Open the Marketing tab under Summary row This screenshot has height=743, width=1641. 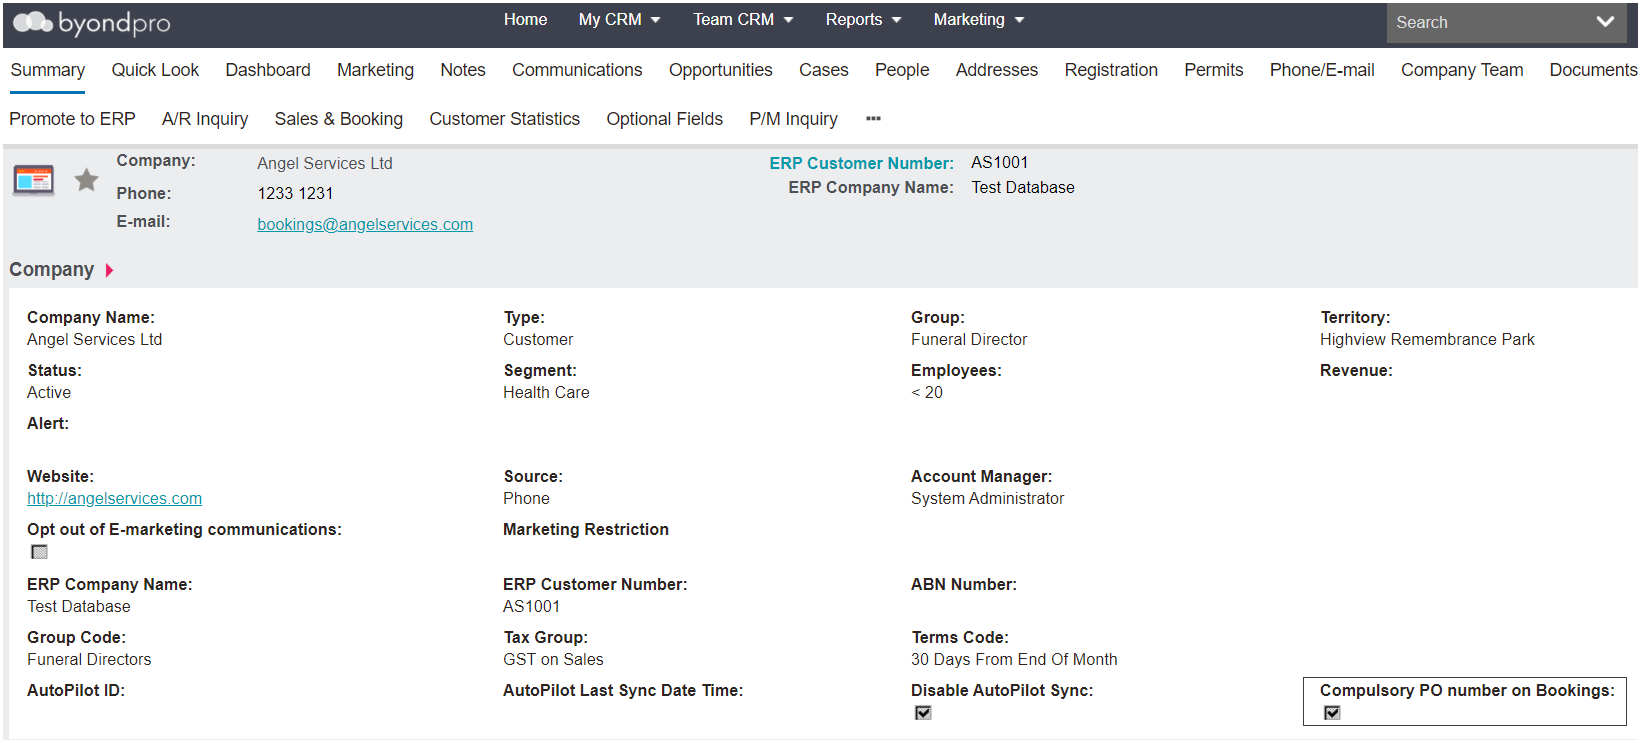(375, 70)
